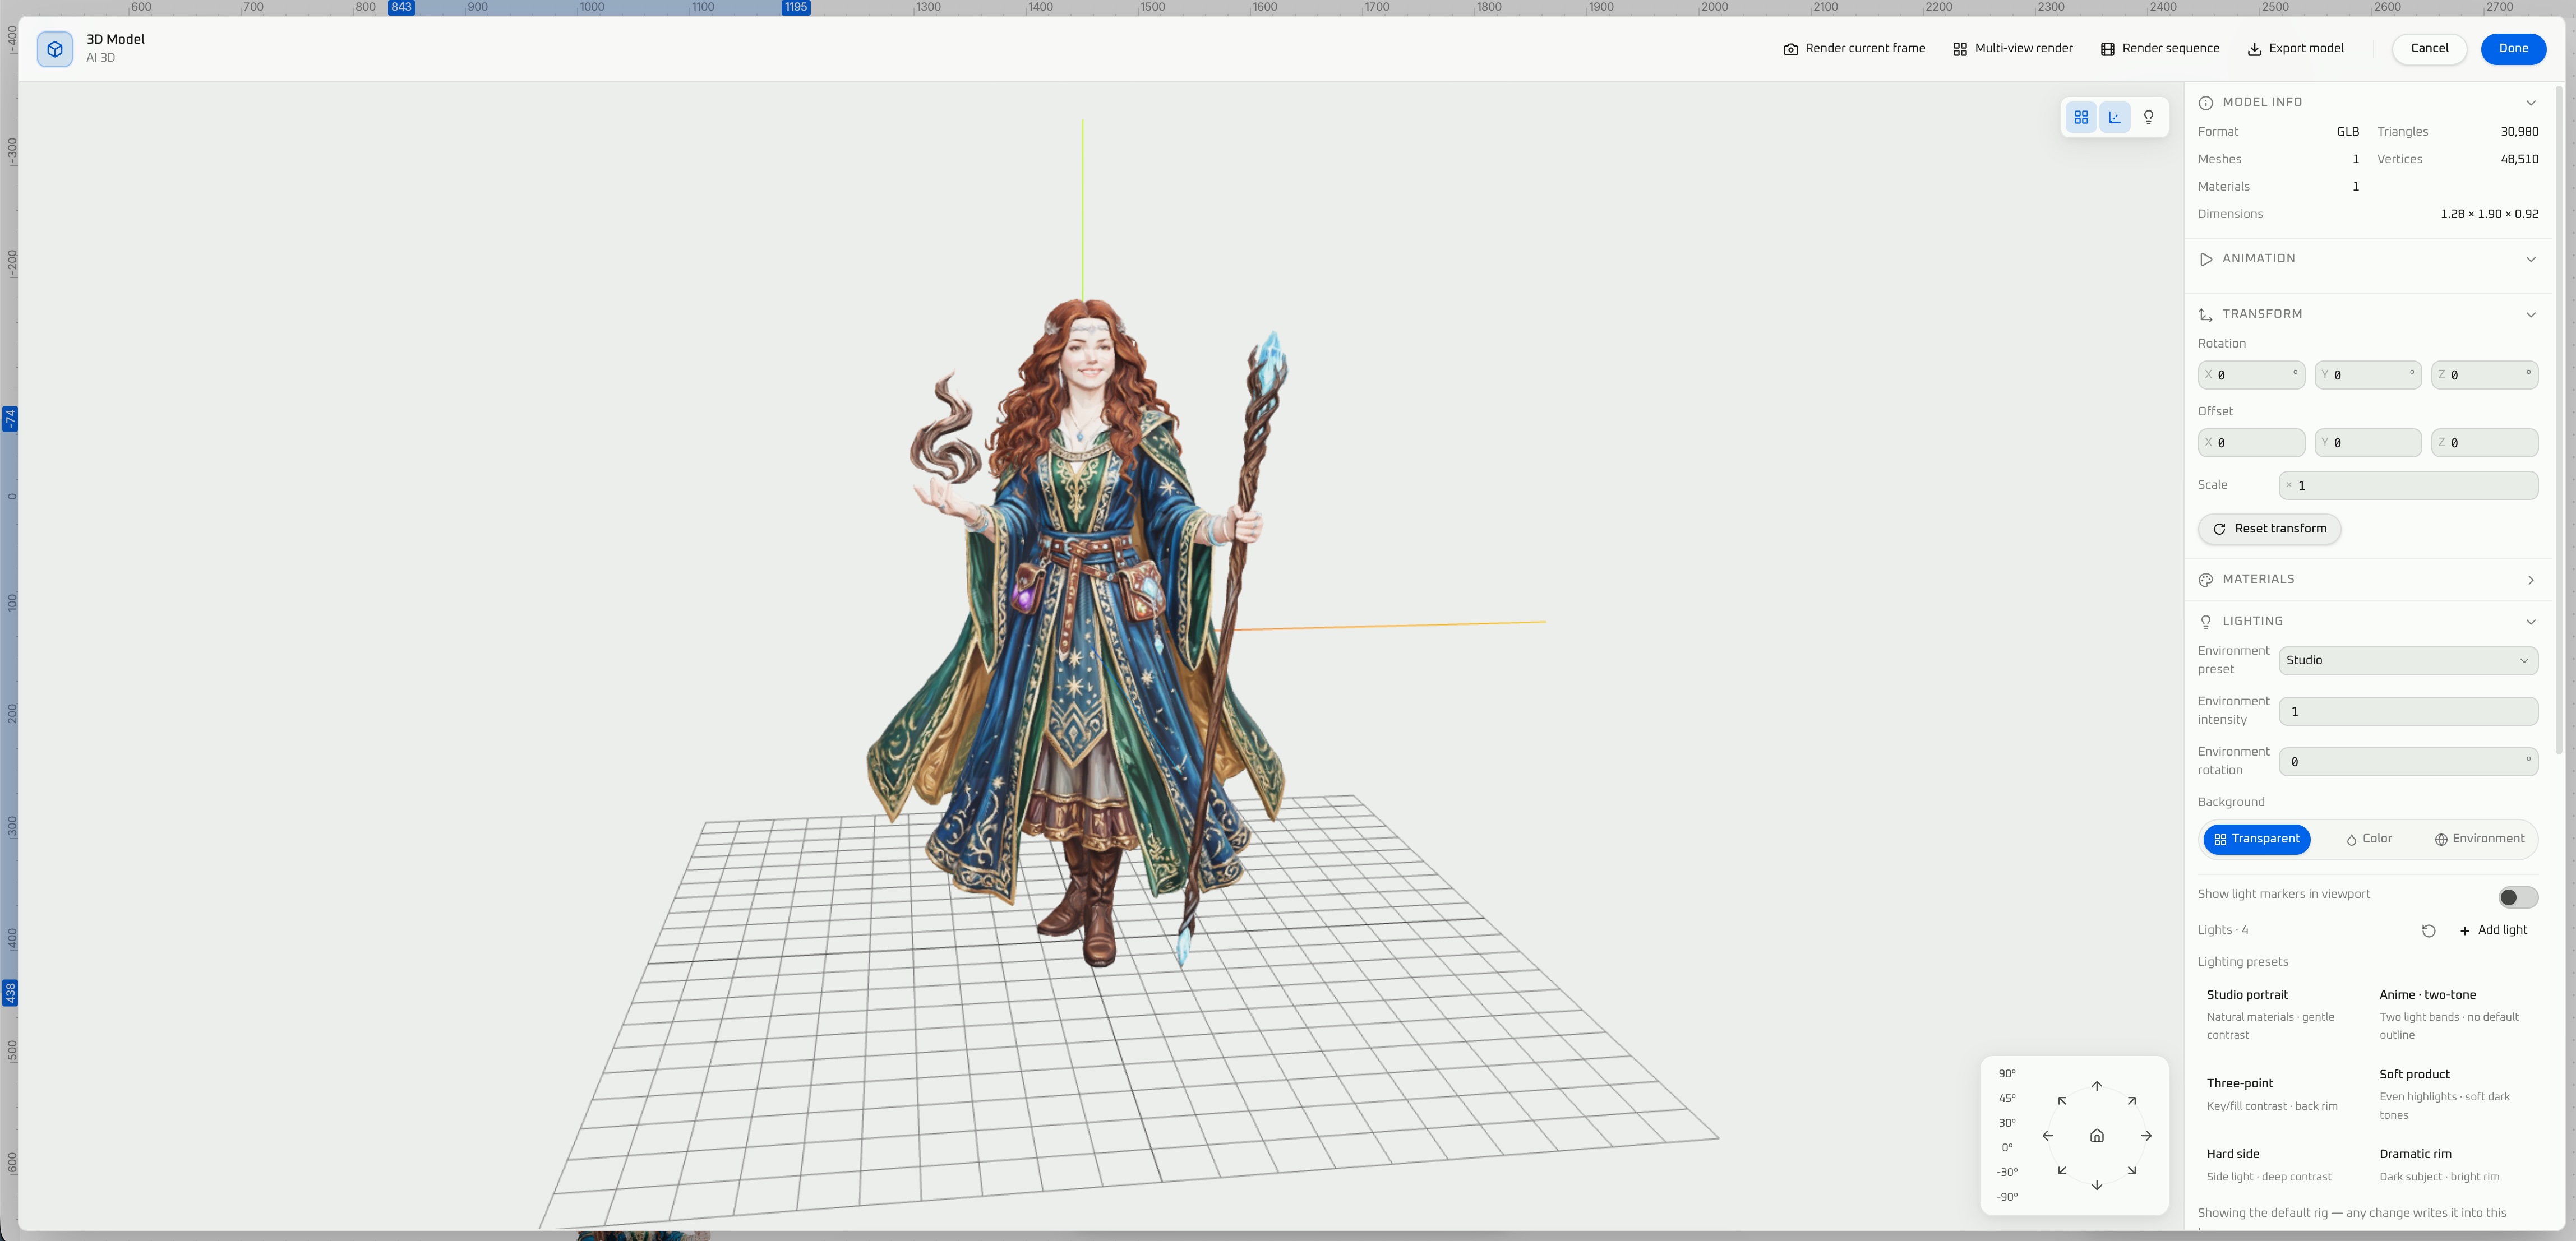Click the upper-left diagonal camera arrow
The width and height of the screenshot is (2576, 1241).
point(2062,1101)
